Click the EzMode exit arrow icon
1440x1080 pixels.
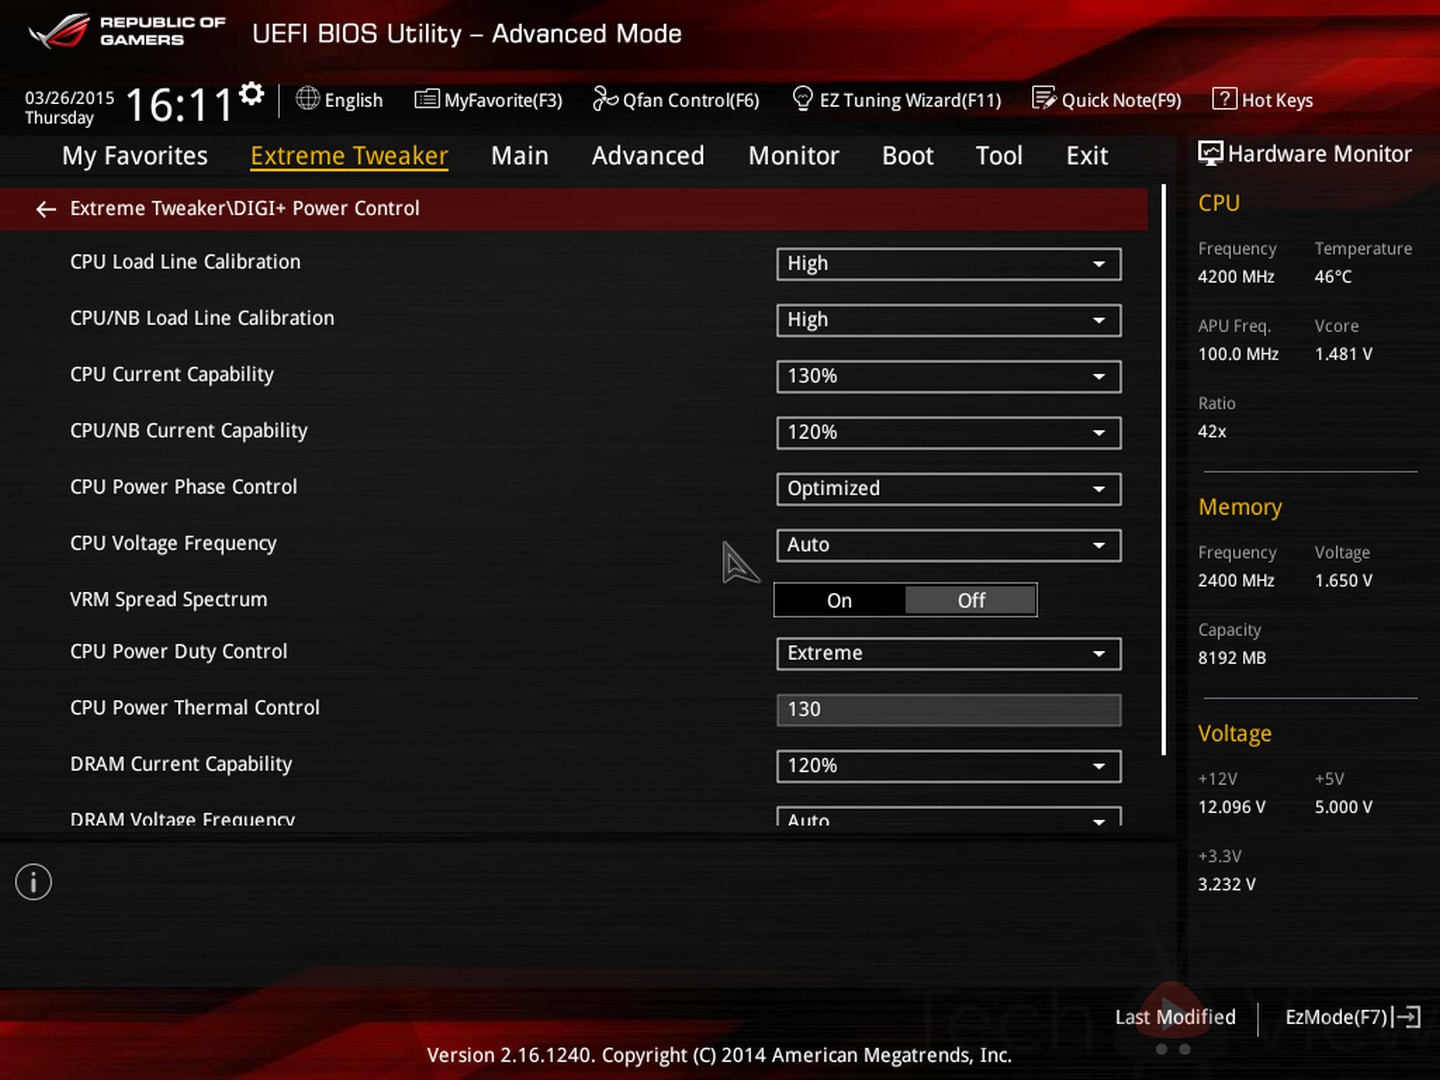[x=1408, y=1017]
